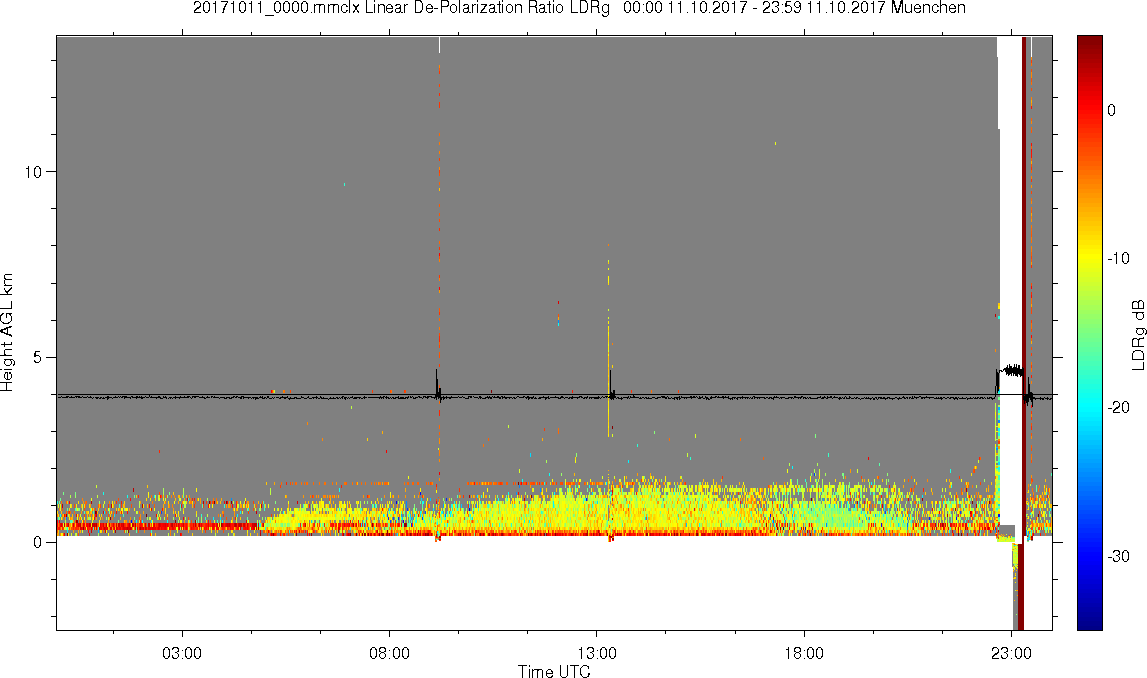Click the plot title text at top
Image resolution: width=1147 pixels, height=678 pixels.
tap(579, 8)
